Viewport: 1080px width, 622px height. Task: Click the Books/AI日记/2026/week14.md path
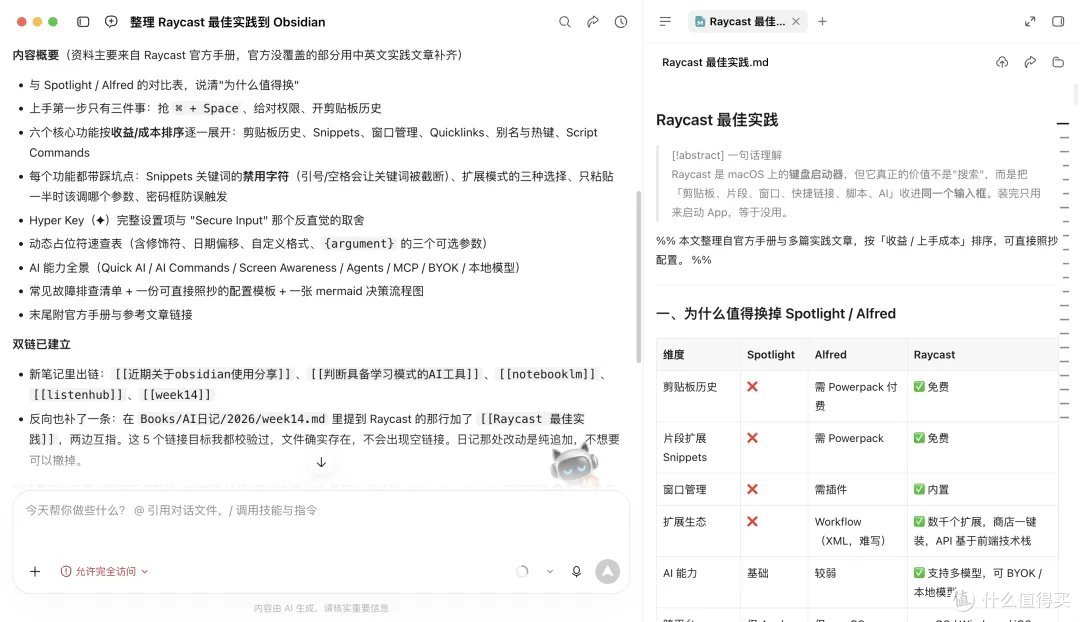[232, 419]
